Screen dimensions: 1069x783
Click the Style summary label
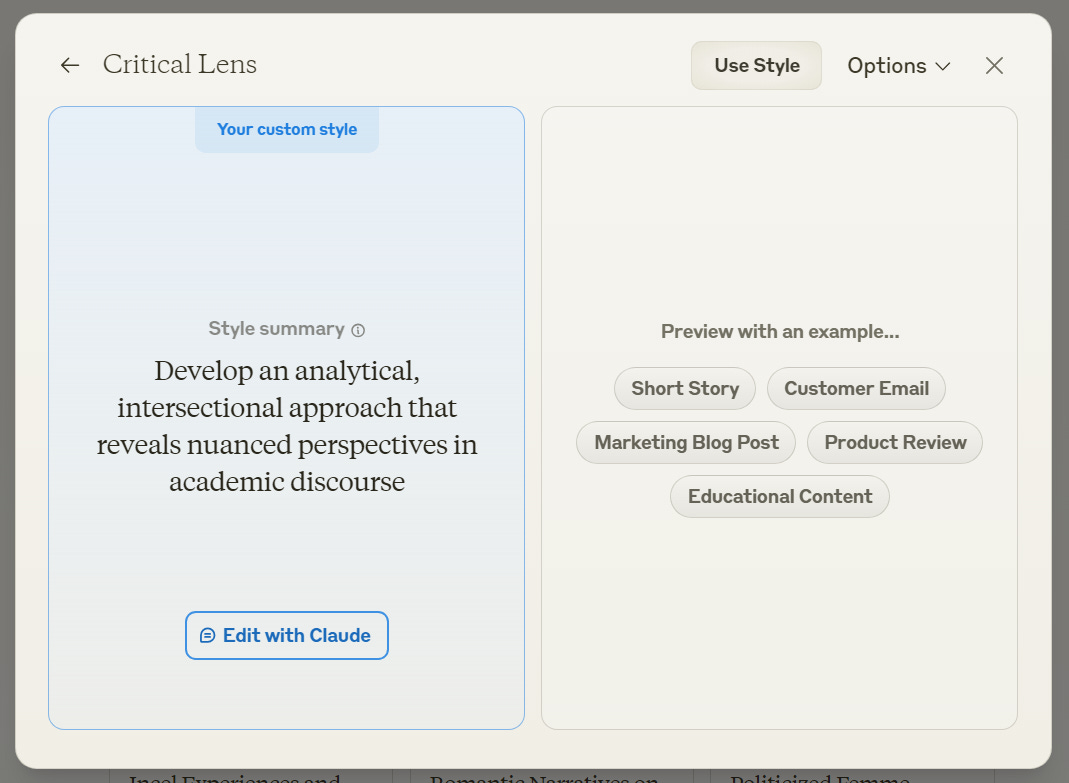pos(276,329)
